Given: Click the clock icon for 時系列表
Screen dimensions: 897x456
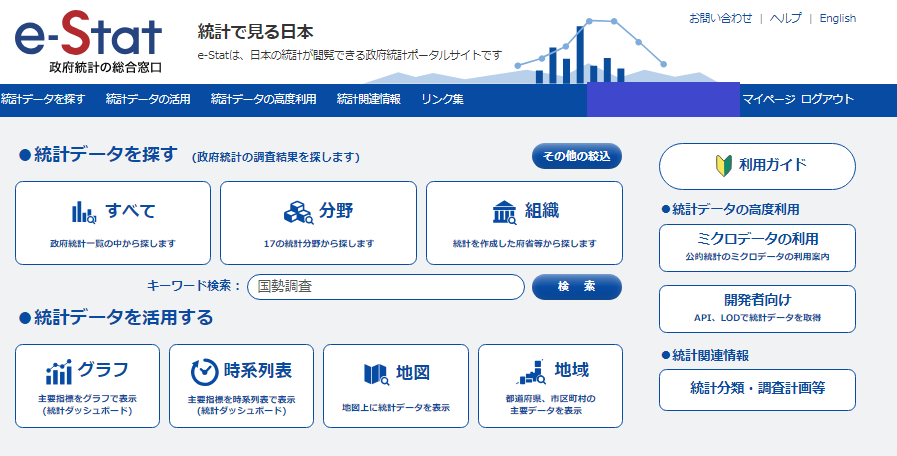Looking at the screenshot, I should 204,372.
